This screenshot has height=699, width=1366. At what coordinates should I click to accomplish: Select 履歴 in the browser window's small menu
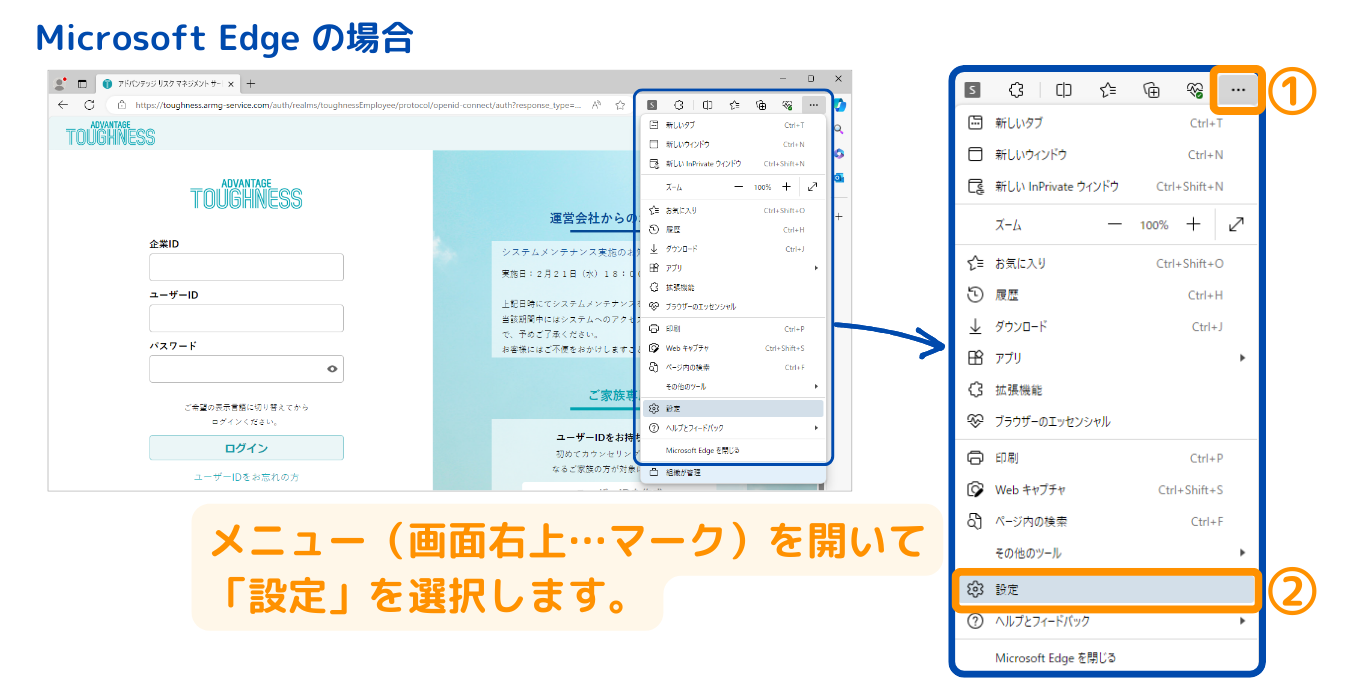[733, 229]
